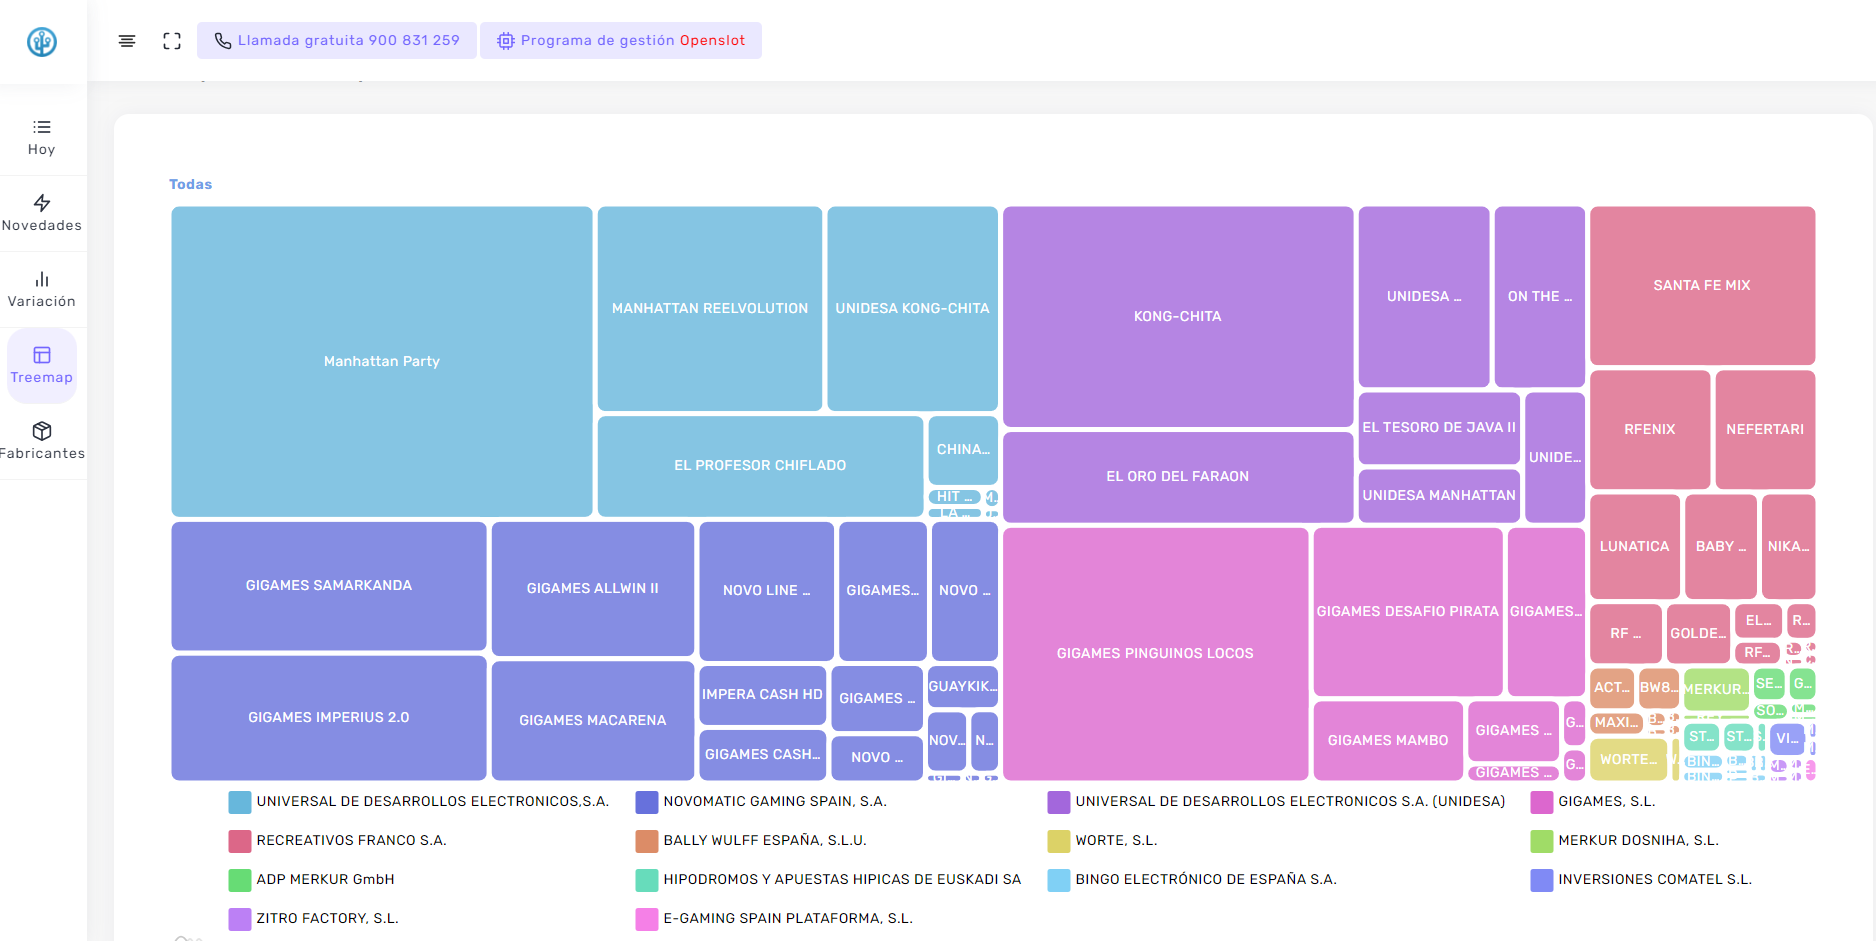Select the Fabricantes menu label
Viewport: 1876px width, 941px height.
tap(42, 454)
